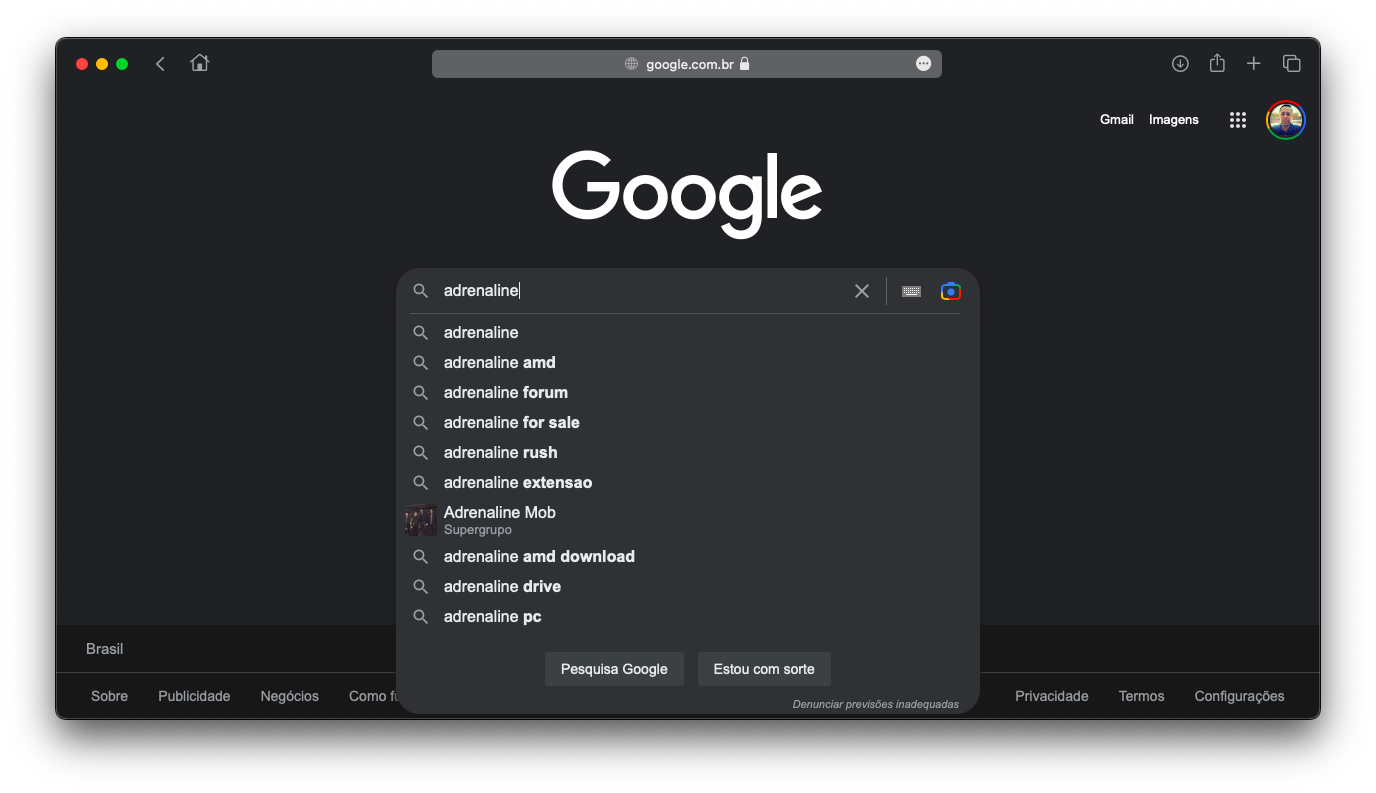Select suggestion 'adrenaline rush'
1376x793 pixels.
tap(688, 453)
